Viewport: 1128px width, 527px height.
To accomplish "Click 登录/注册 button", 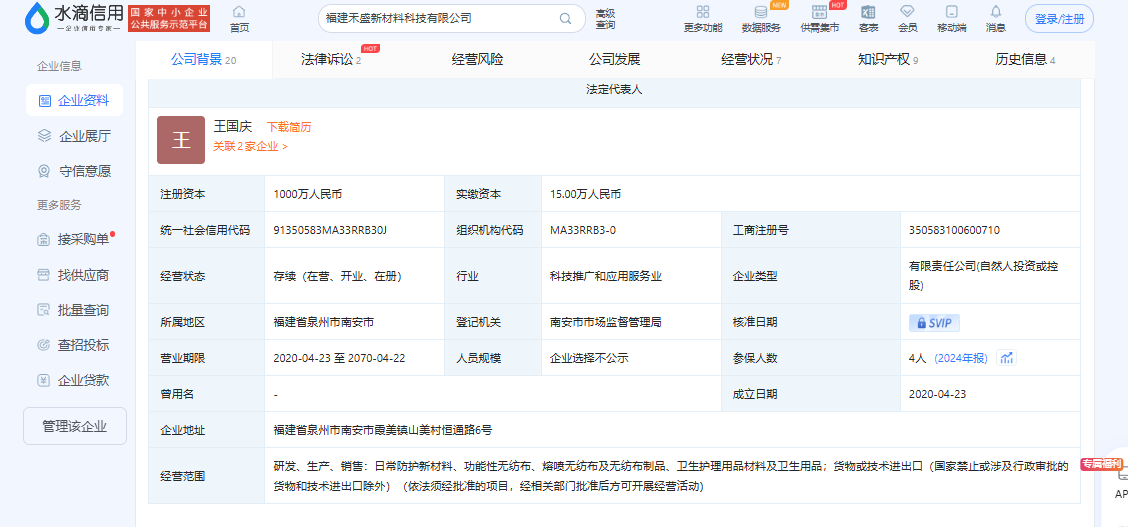I will click(x=1059, y=19).
